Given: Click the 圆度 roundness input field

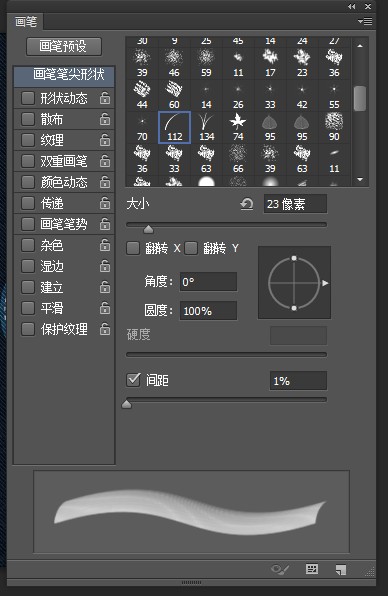Looking at the screenshot, I should coord(208,311).
